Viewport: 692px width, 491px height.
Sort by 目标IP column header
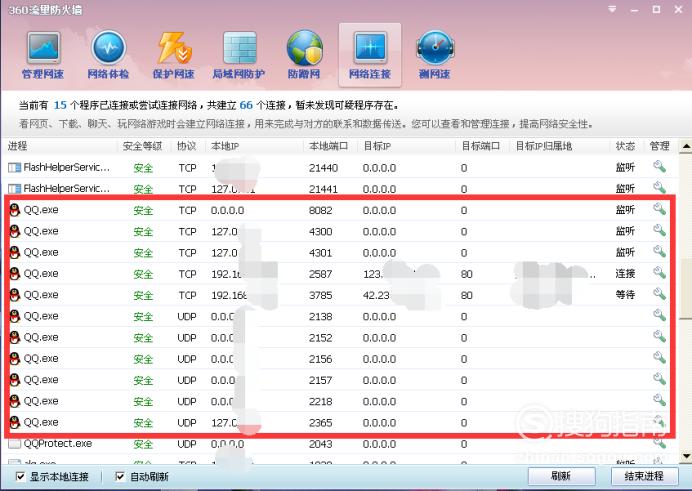click(377, 146)
